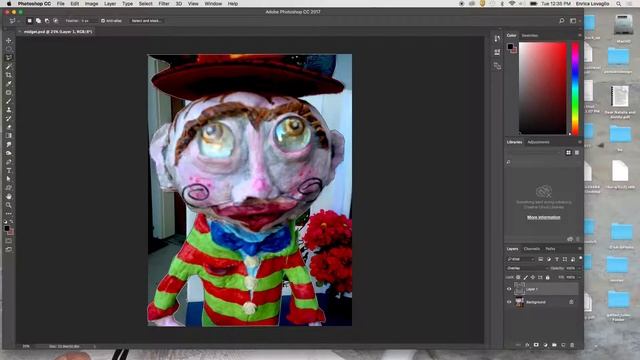Viewport: 640px width, 360px height.
Task: Open the Image menu
Action: point(91,4)
